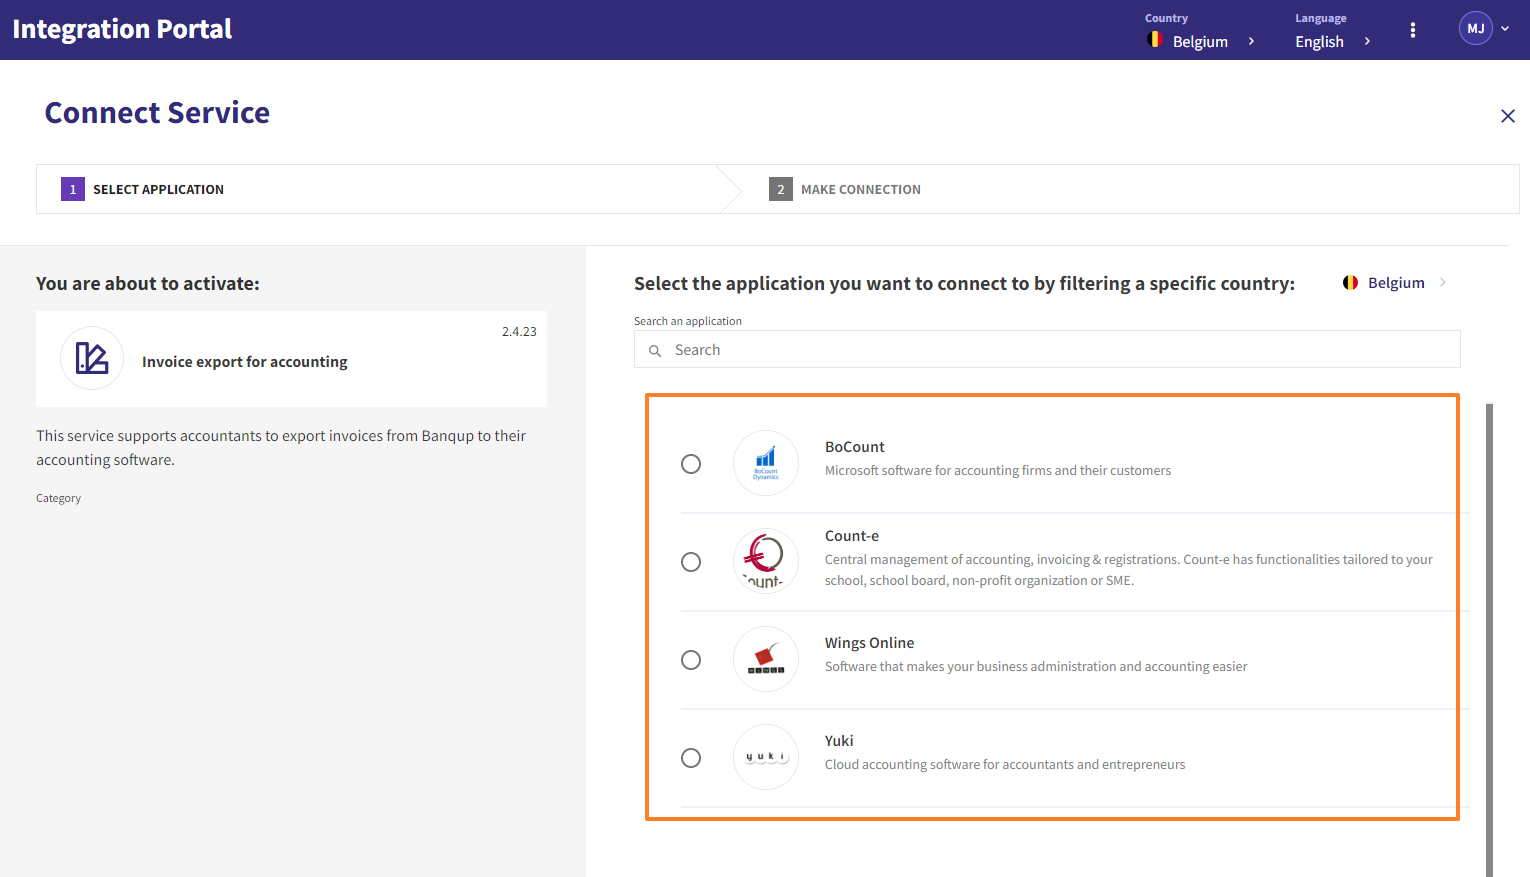The width and height of the screenshot is (1530, 877).
Task: Click the application list vertical scrollbar
Action: pos(1489,640)
